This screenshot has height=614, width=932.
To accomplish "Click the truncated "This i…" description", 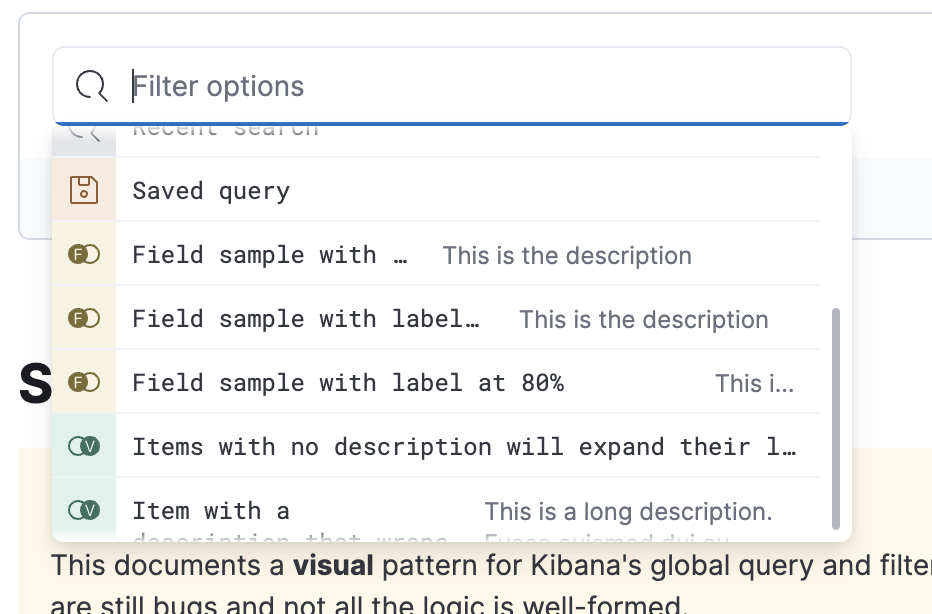I will (x=754, y=384).
